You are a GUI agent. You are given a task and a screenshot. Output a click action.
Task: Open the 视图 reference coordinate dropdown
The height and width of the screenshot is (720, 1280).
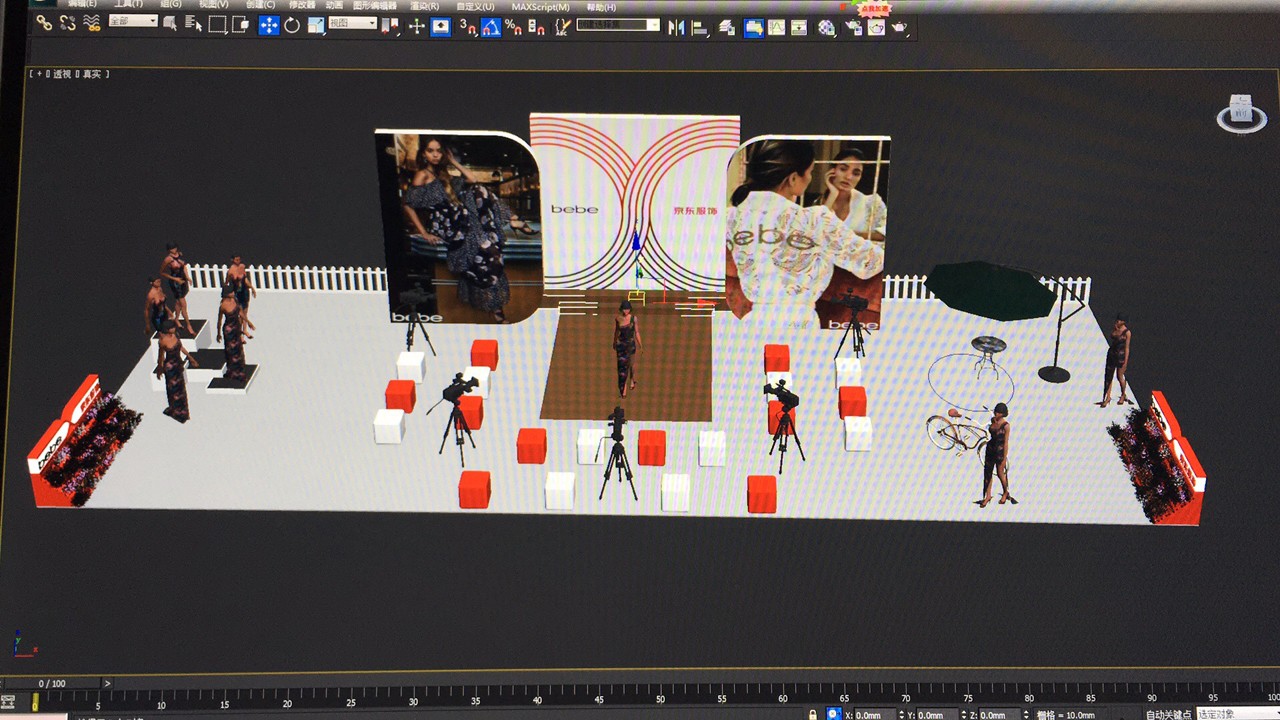click(x=352, y=23)
